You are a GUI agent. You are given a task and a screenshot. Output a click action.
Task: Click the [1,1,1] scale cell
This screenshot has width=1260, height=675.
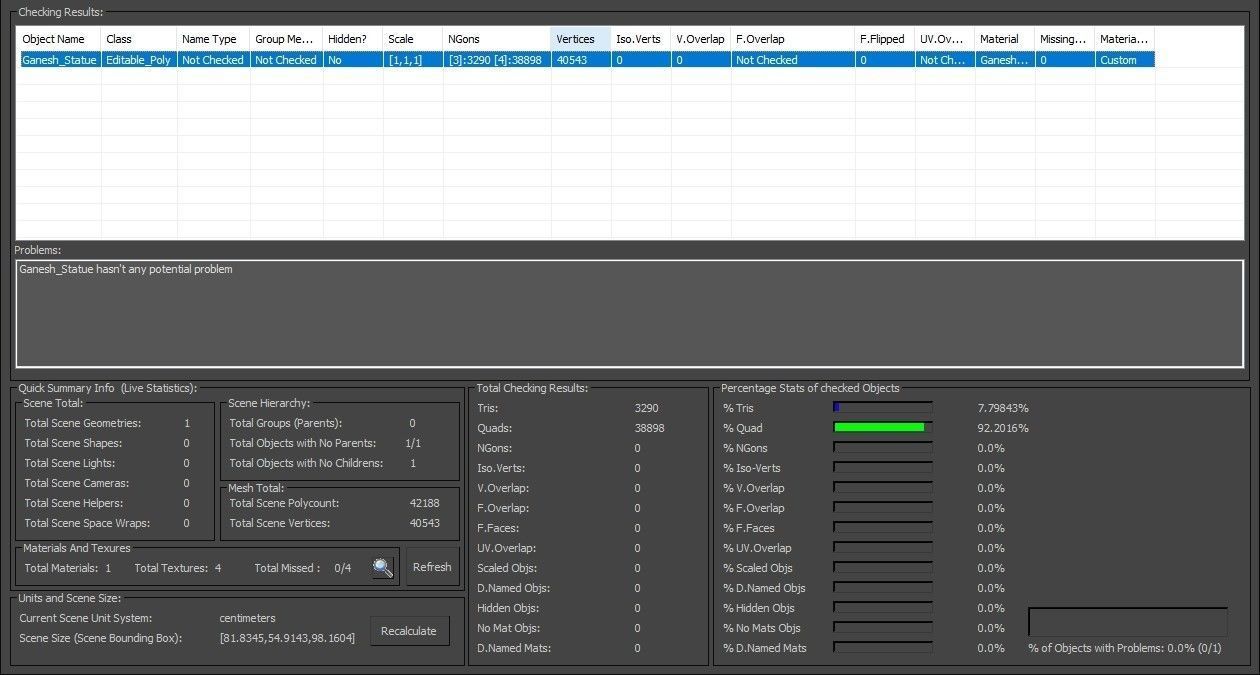tap(412, 60)
